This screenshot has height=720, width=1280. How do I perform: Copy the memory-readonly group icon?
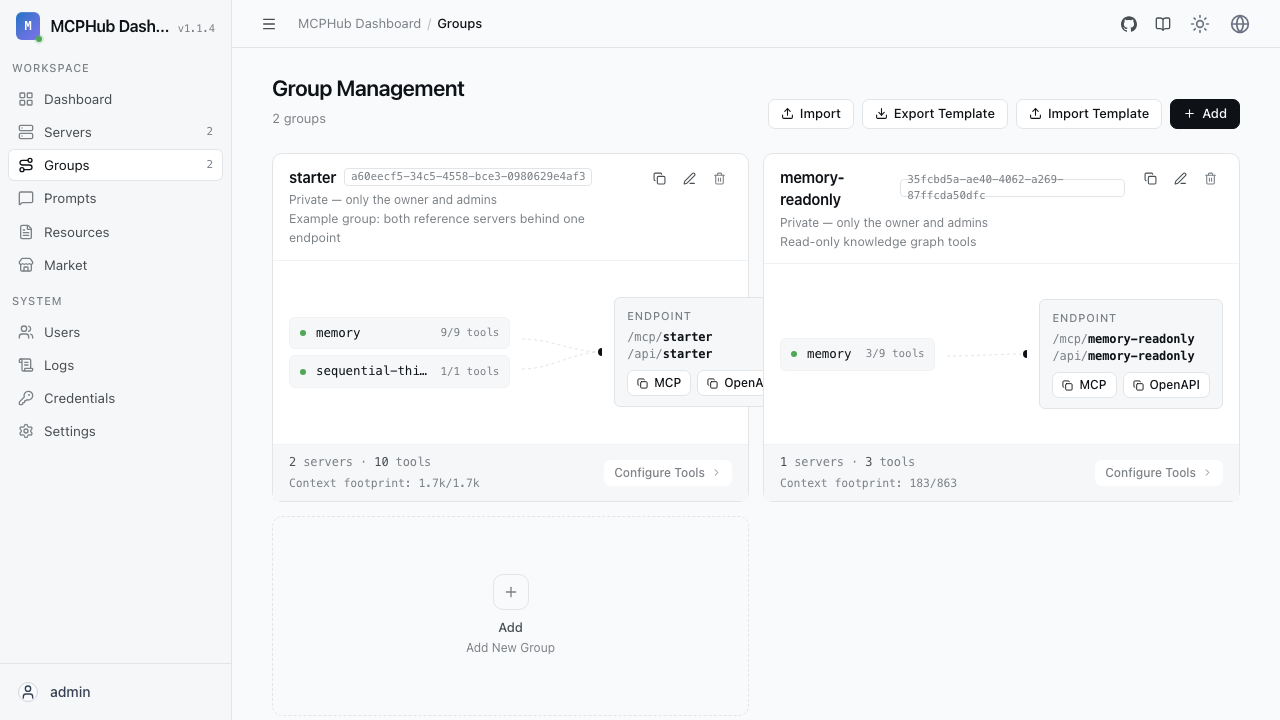(x=1150, y=179)
